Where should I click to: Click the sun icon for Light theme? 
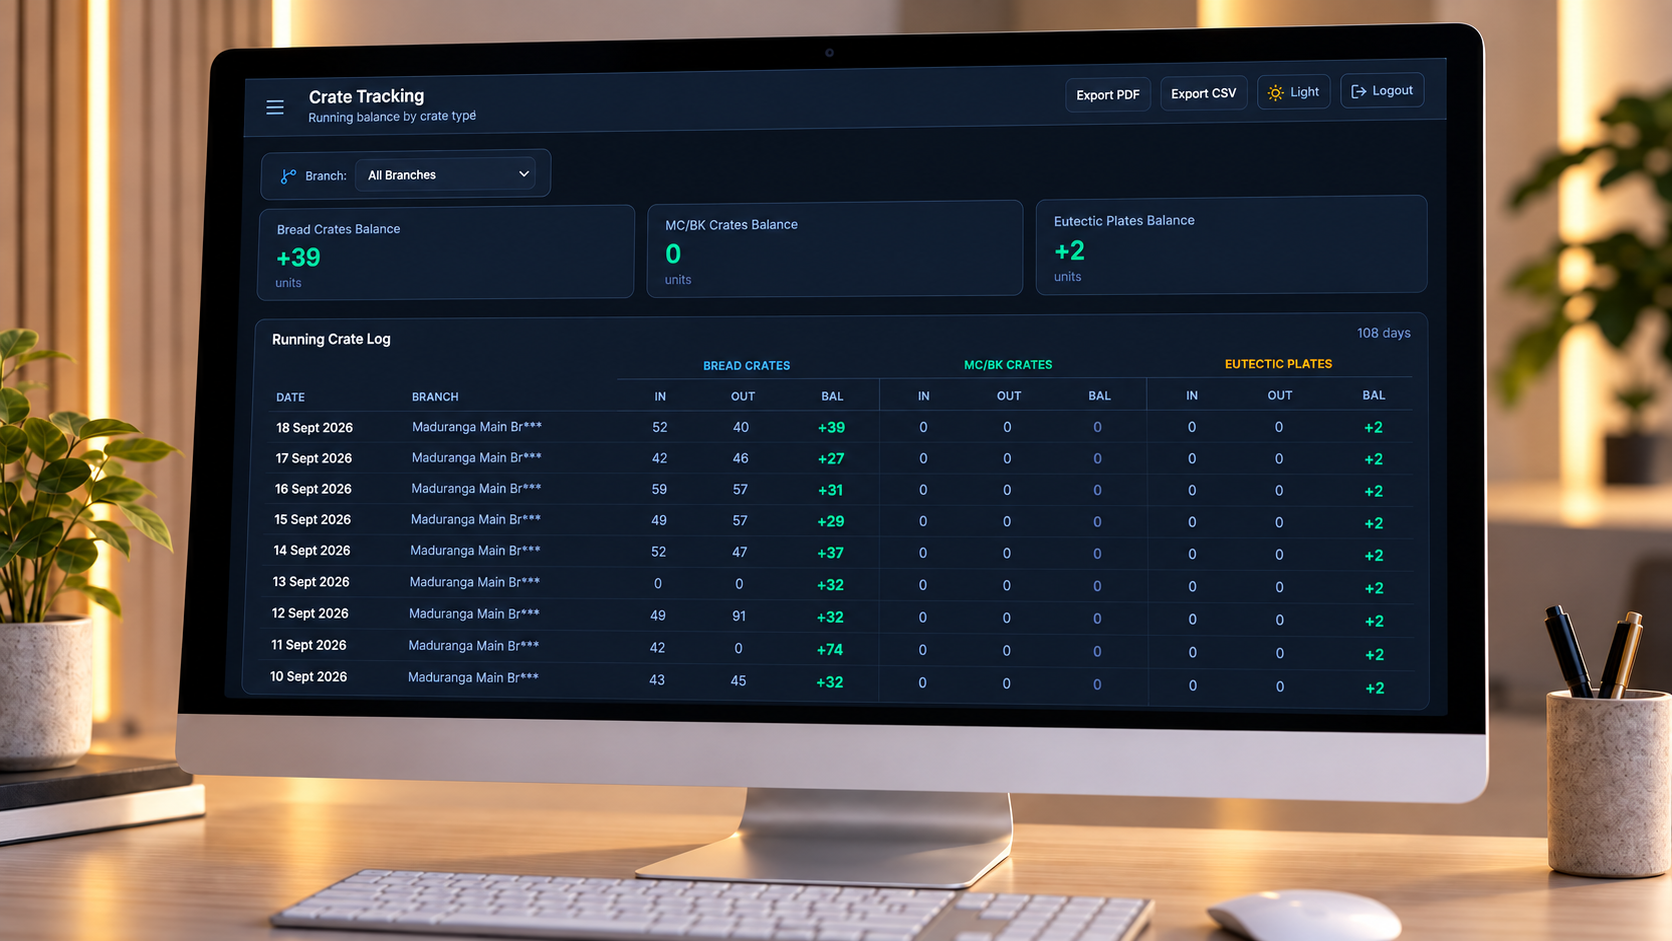click(1275, 93)
